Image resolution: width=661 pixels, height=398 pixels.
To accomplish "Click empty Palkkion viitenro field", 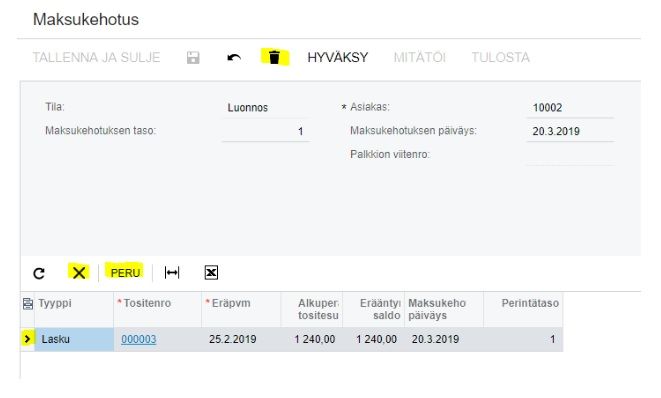I will pyautogui.click(x=570, y=155).
